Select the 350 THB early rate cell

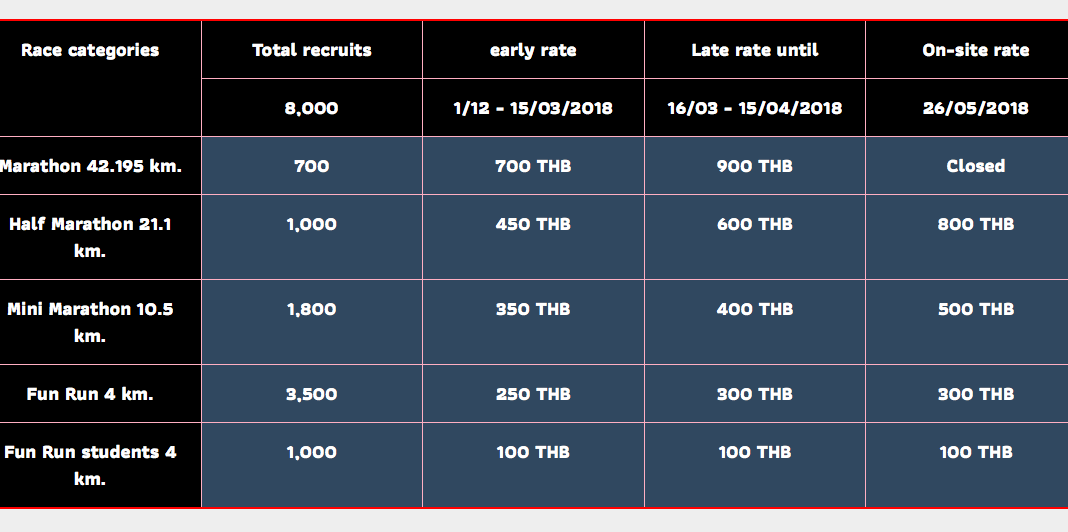[533, 322]
